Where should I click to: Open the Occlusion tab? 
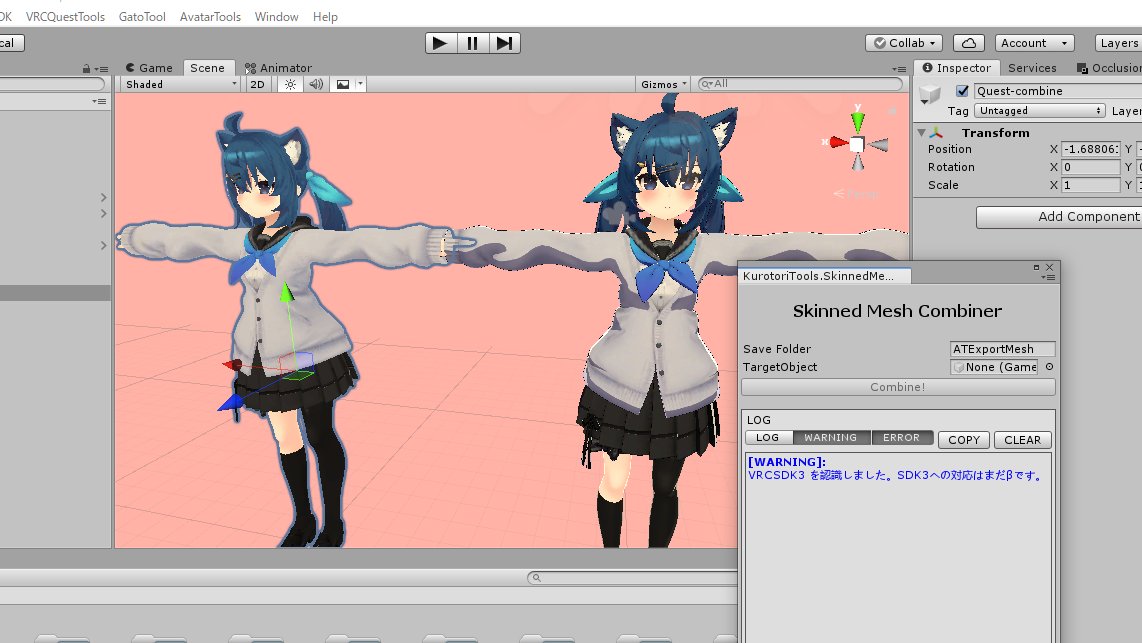tap(1108, 68)
